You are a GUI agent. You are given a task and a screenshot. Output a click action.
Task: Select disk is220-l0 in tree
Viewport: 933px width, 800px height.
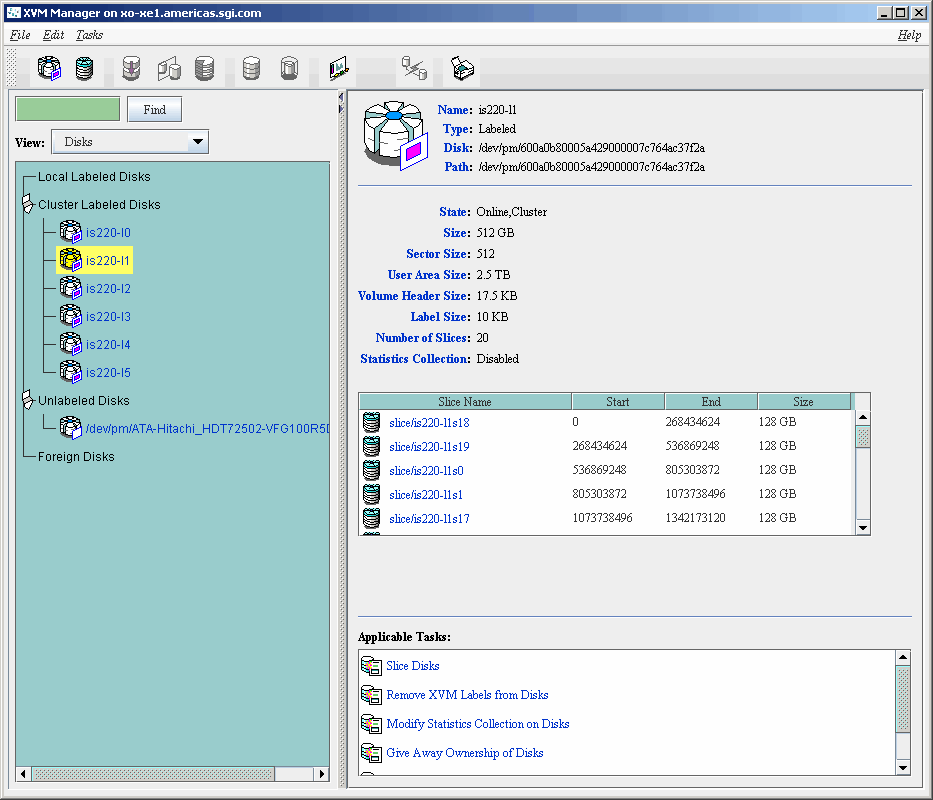click(95, 232)
